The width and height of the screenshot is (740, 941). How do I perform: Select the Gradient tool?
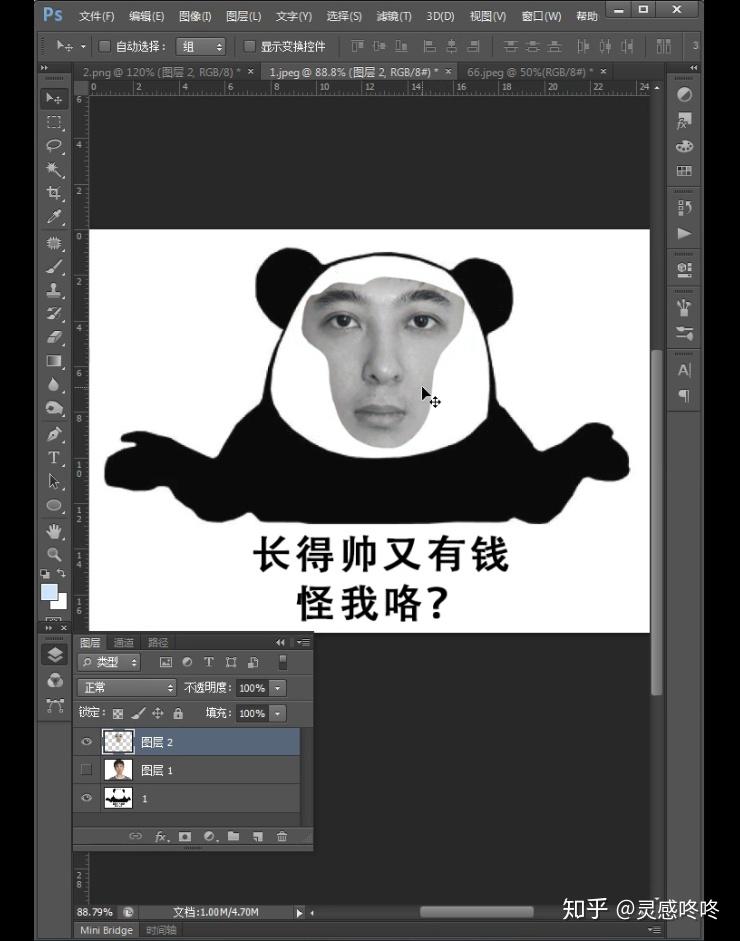(x=54, y=361)
